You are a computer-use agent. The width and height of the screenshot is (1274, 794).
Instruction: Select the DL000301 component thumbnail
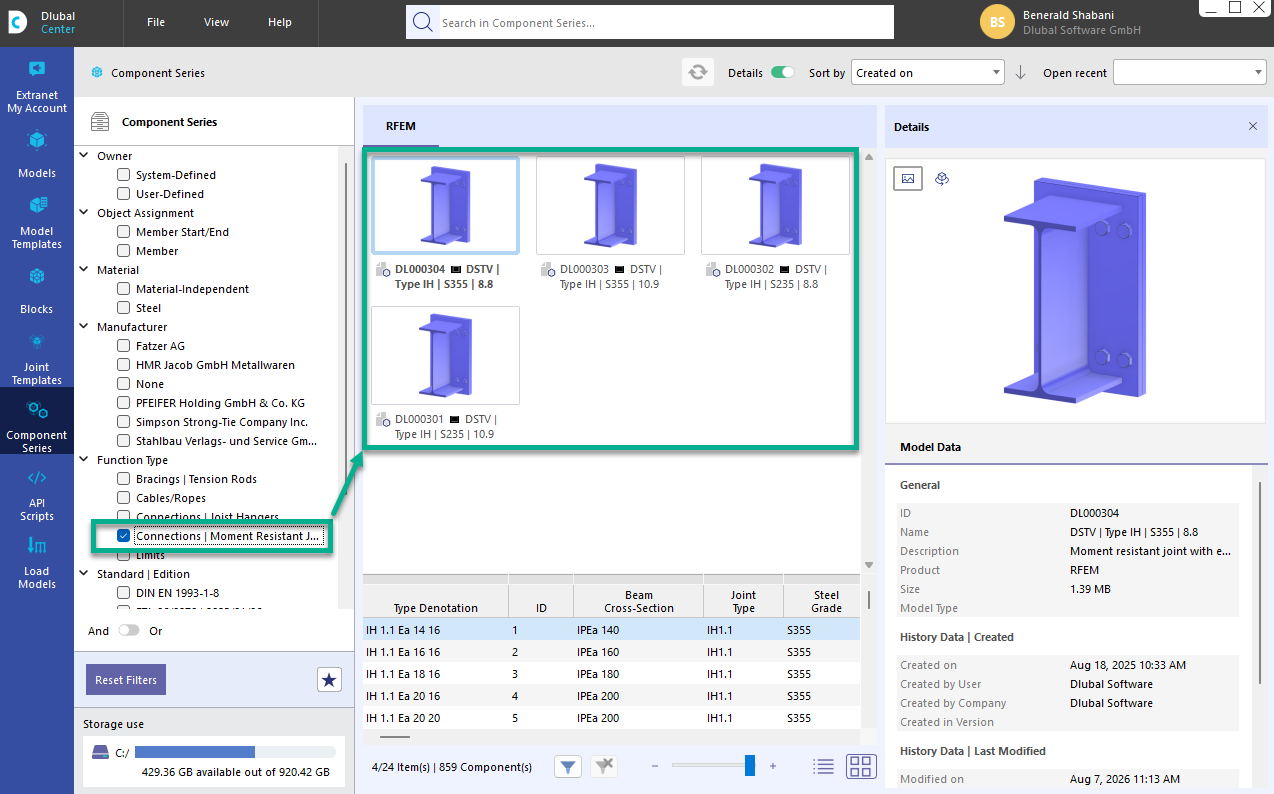445,356
